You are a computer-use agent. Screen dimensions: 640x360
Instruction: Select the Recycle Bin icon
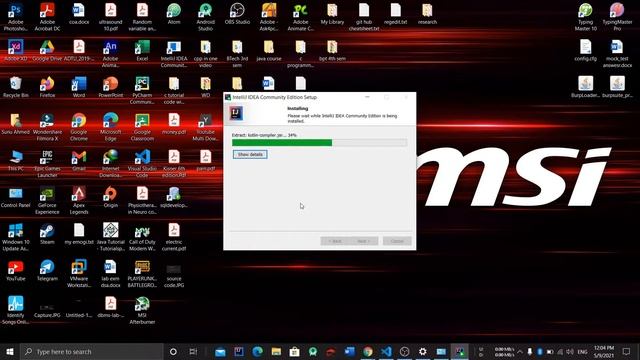point(16,87)
